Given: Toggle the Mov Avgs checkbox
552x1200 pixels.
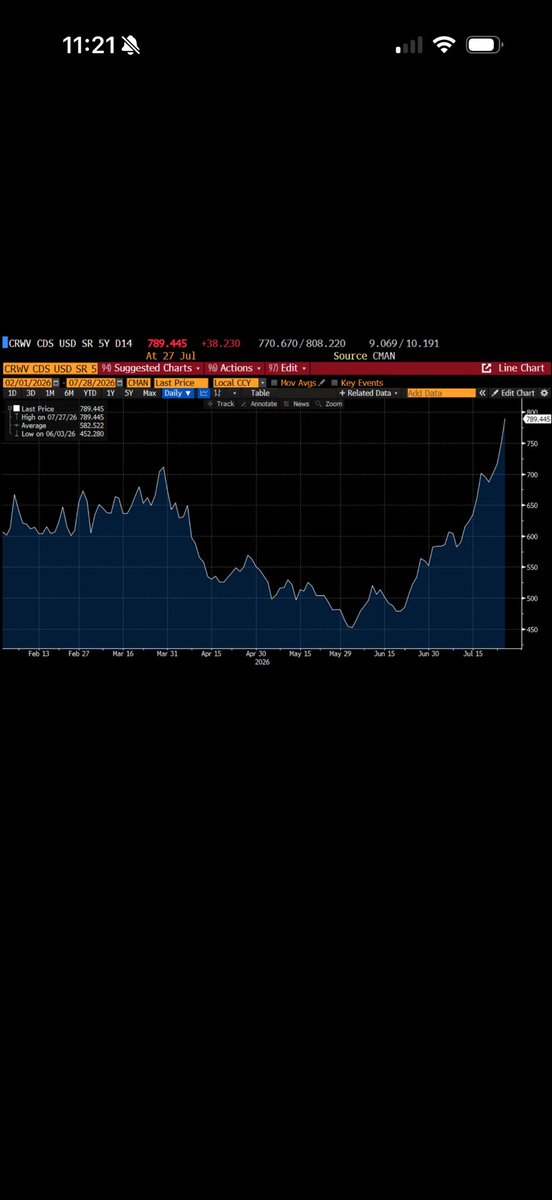Looking at the screenshot, I should (275, 382).
